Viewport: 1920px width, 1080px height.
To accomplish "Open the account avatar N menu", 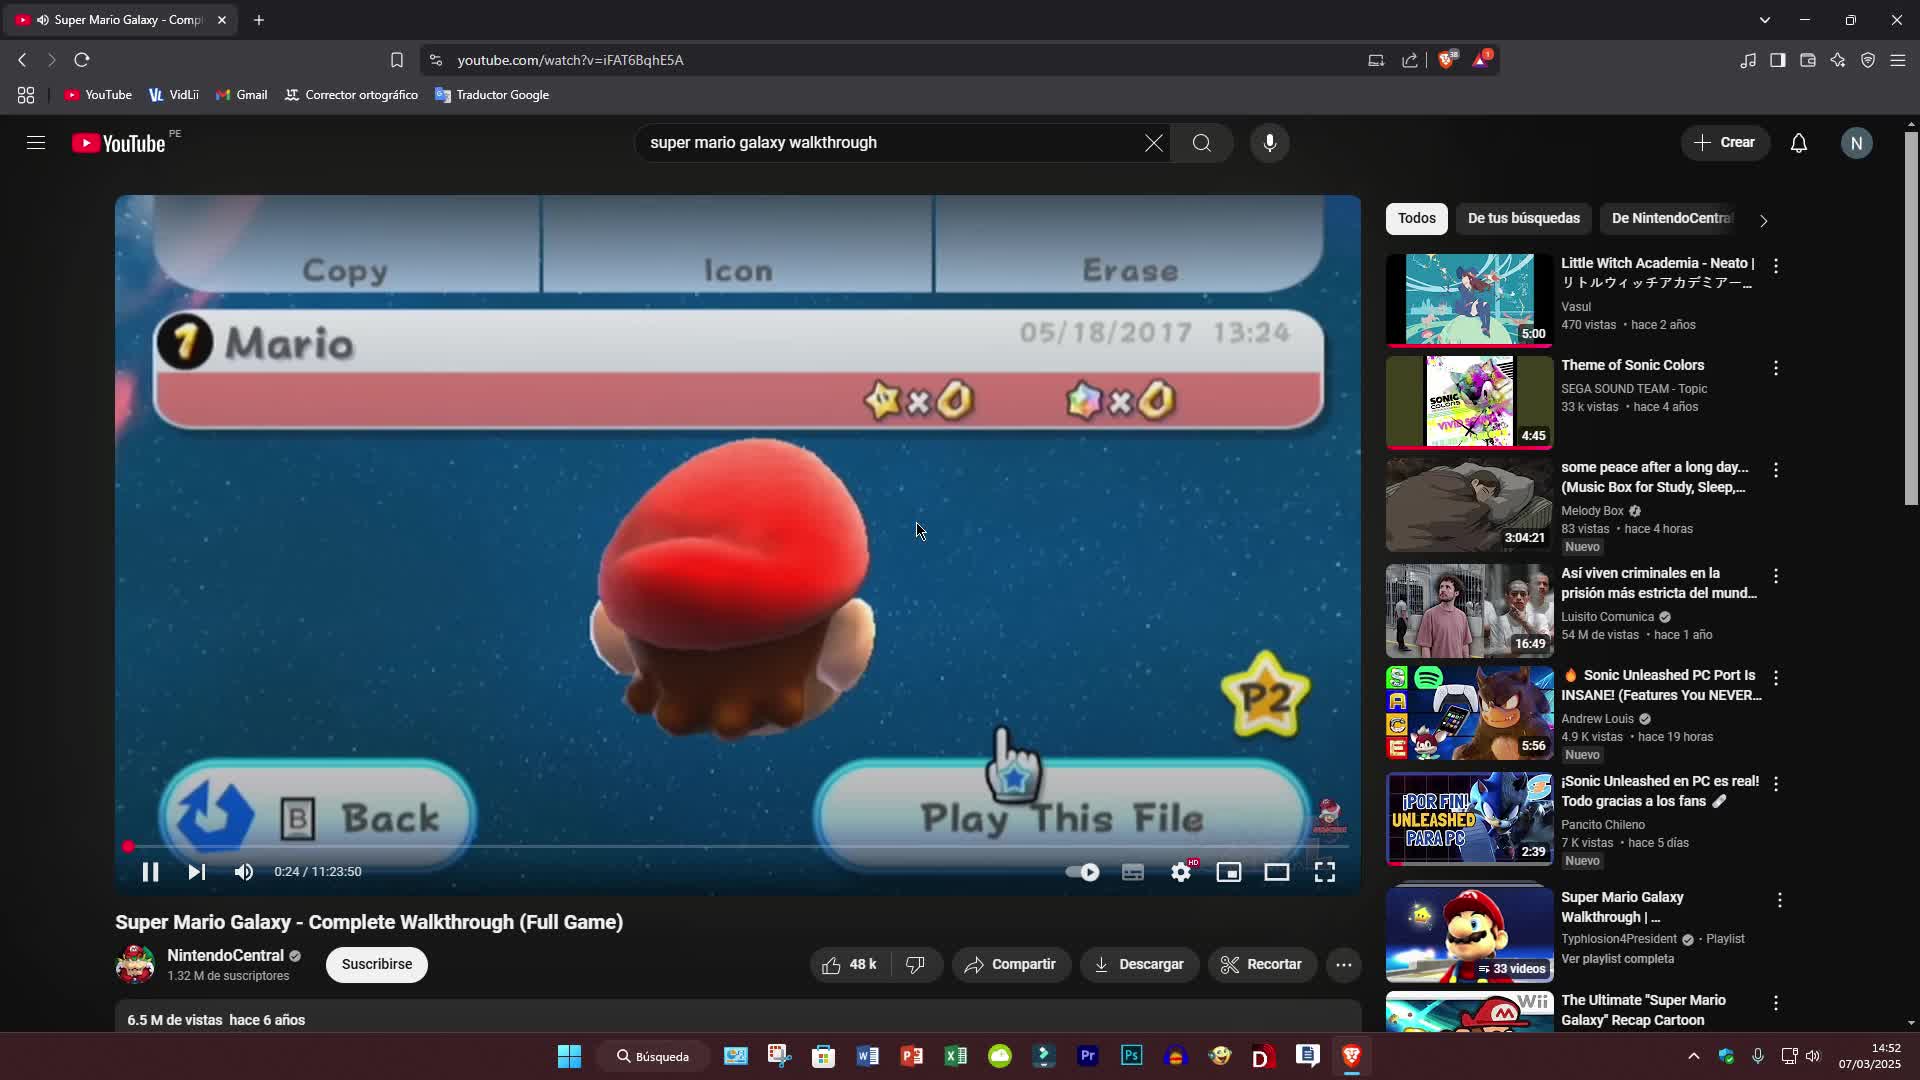I will [1857, 143].
